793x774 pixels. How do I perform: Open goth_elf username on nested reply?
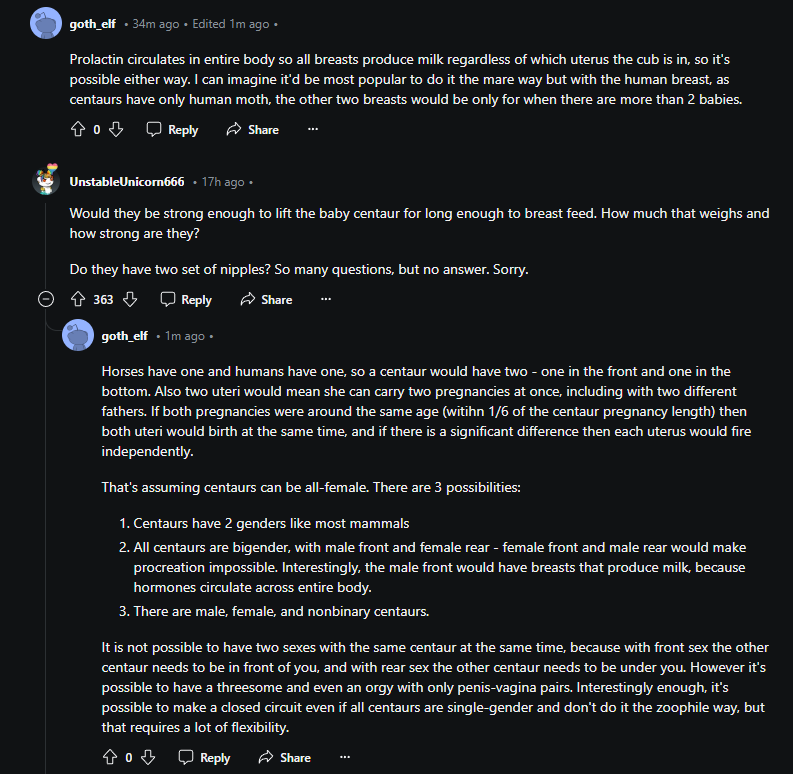(x=124, y=336)
